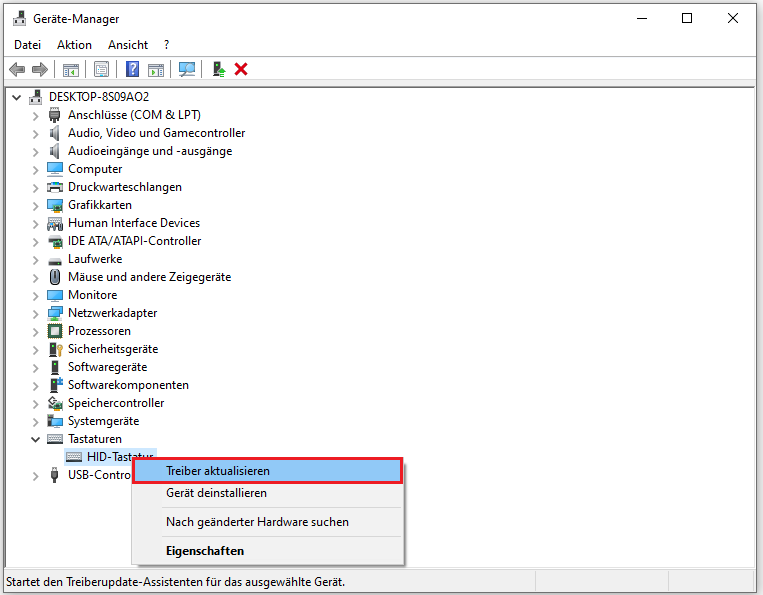This screenshot has width=763, height=595.
Task: Open Properties via the toolbar sheet icon
Action: click(101, 70)
